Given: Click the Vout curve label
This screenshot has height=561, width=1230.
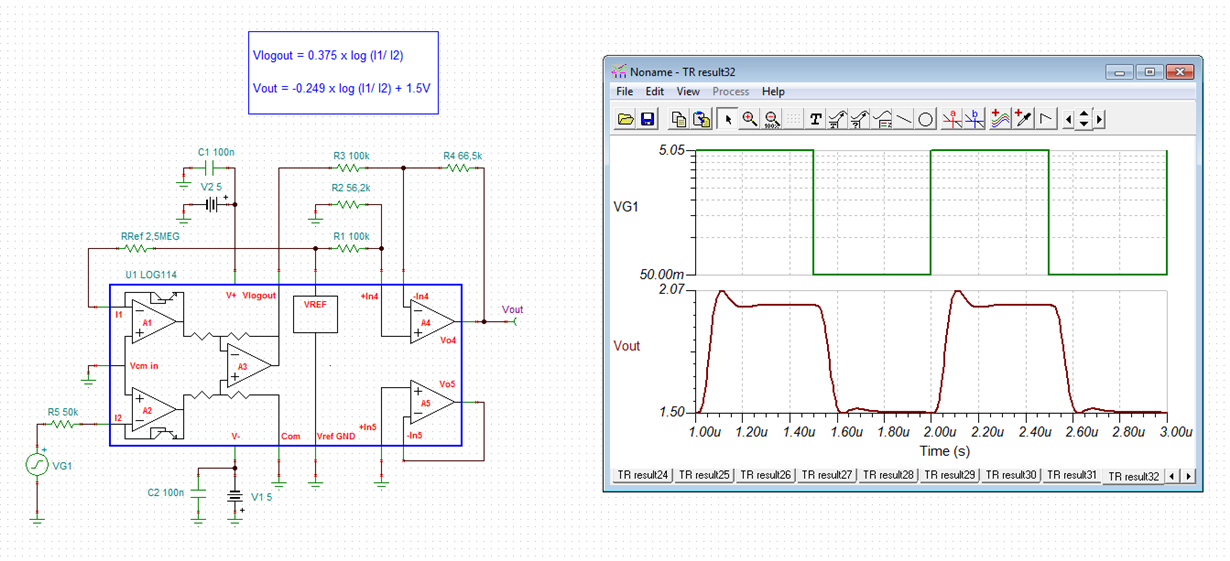Looking at the screenshot, I should click(x=627, y=346).
